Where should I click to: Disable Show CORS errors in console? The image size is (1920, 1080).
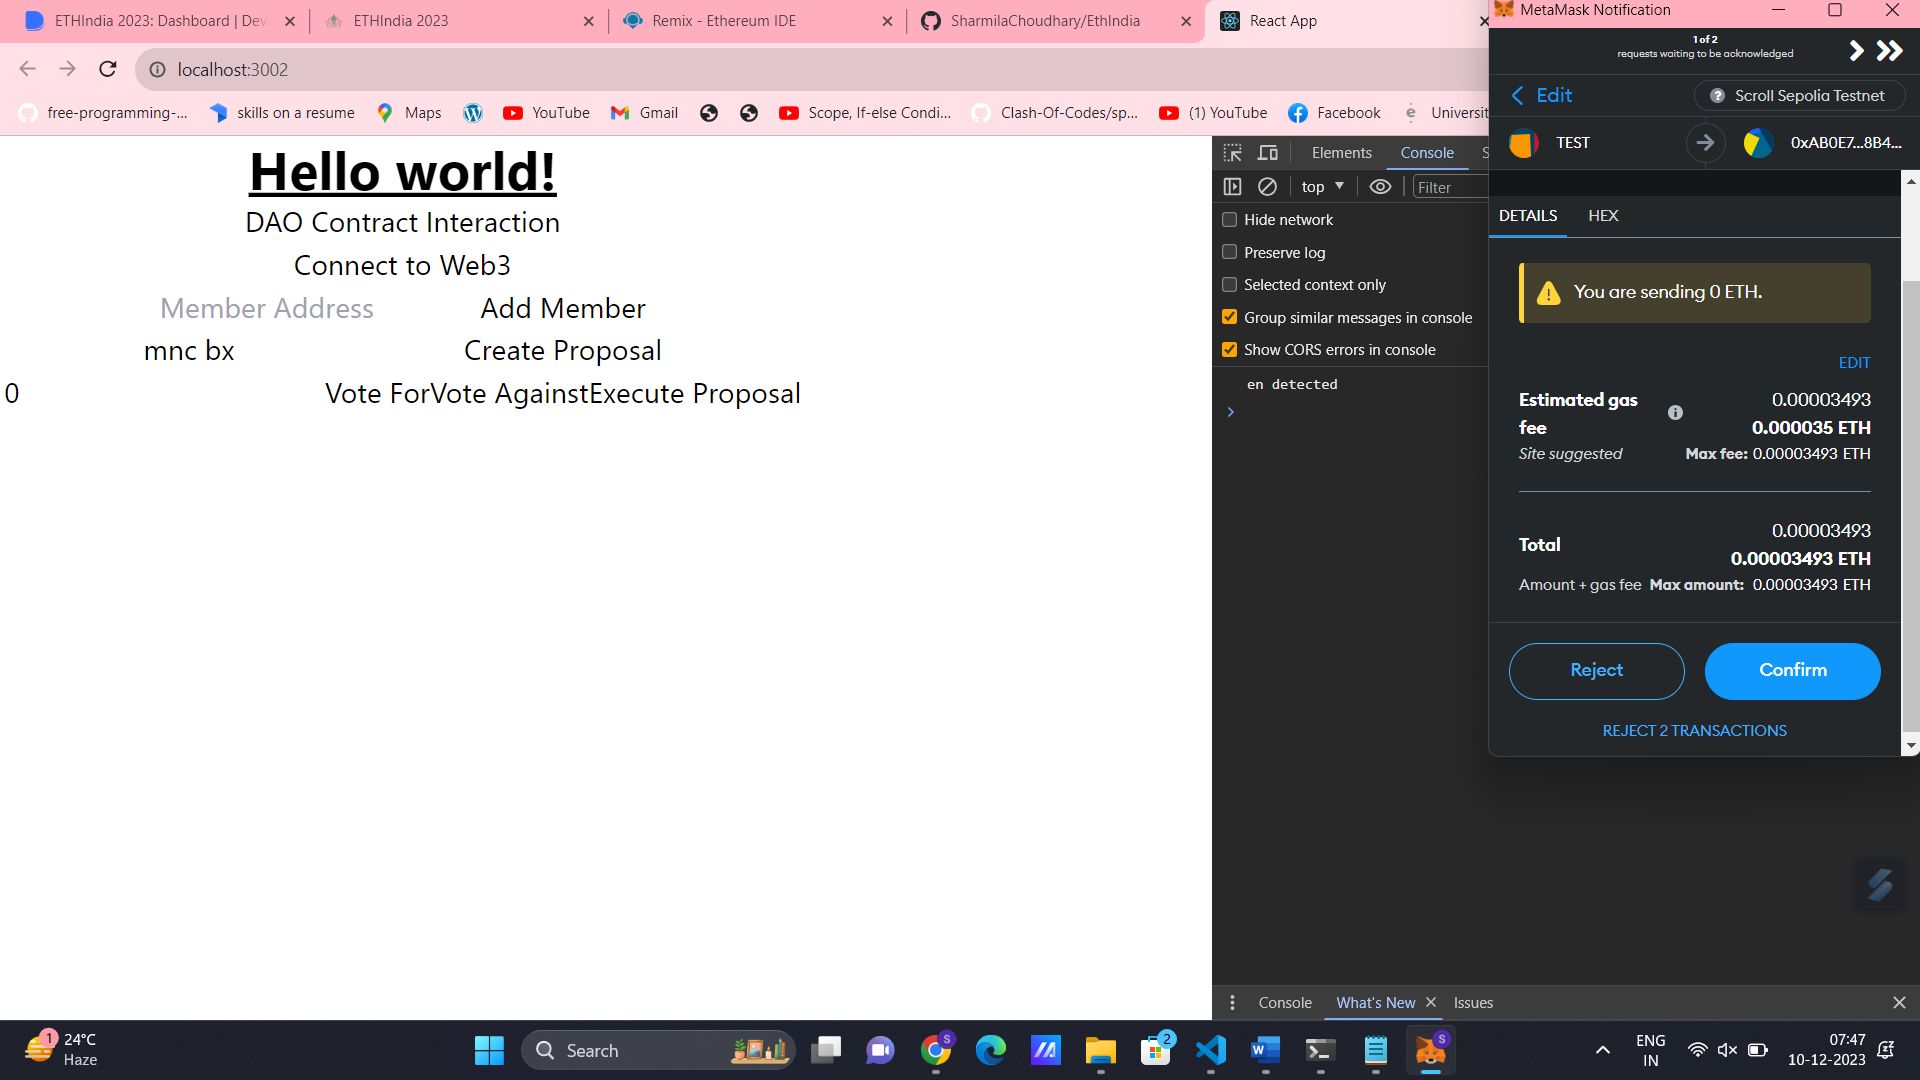1230,349
